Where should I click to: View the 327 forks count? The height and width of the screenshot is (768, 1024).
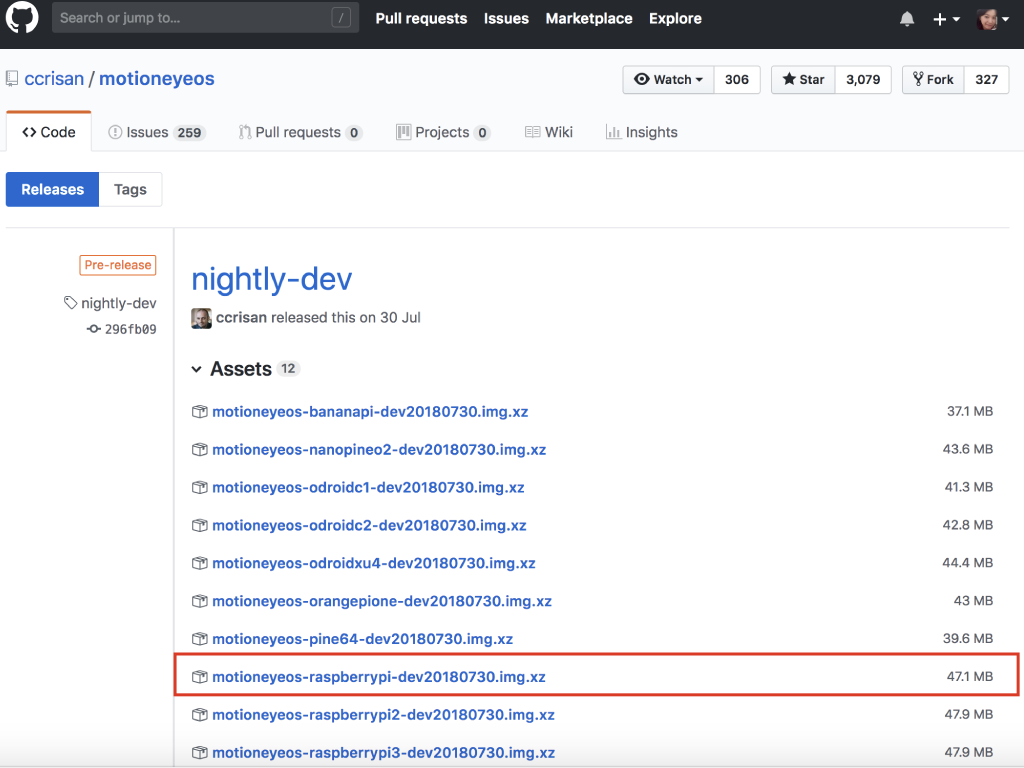(987, 80)
